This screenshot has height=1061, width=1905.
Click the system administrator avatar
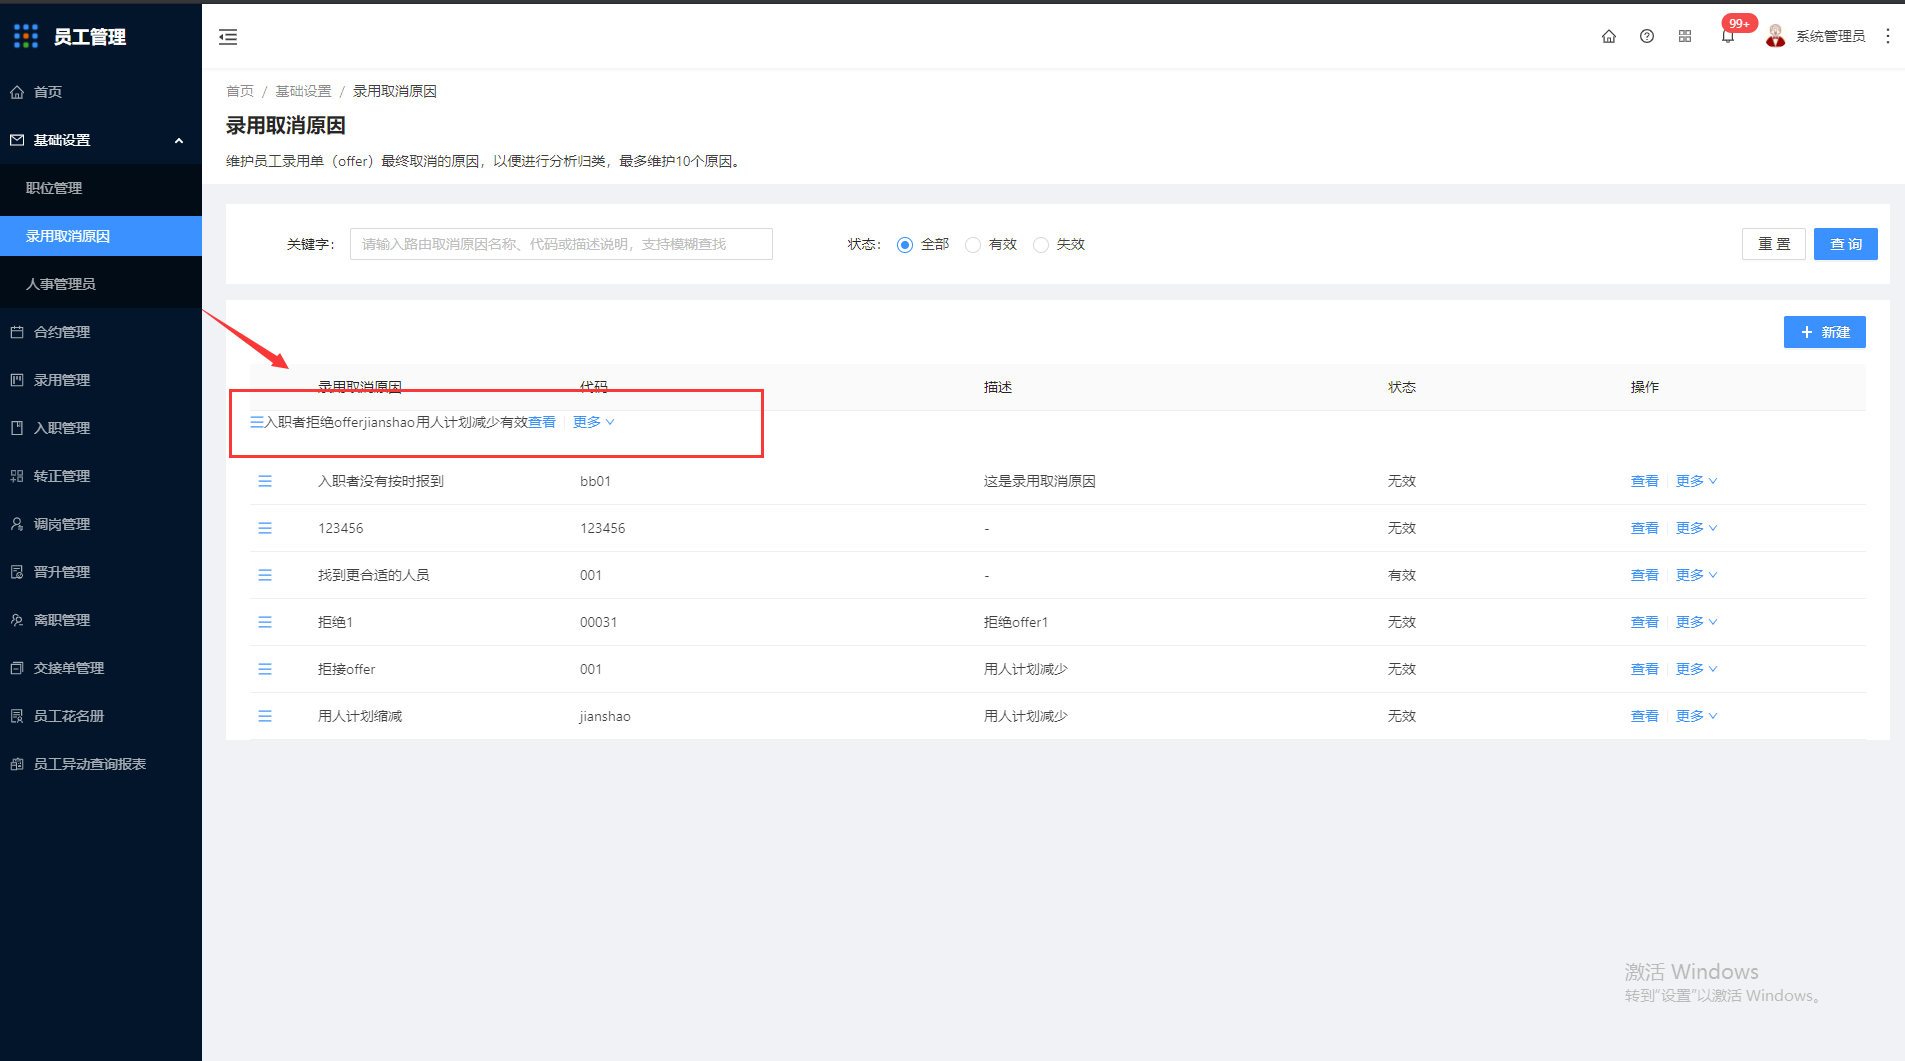point(1775,36)
